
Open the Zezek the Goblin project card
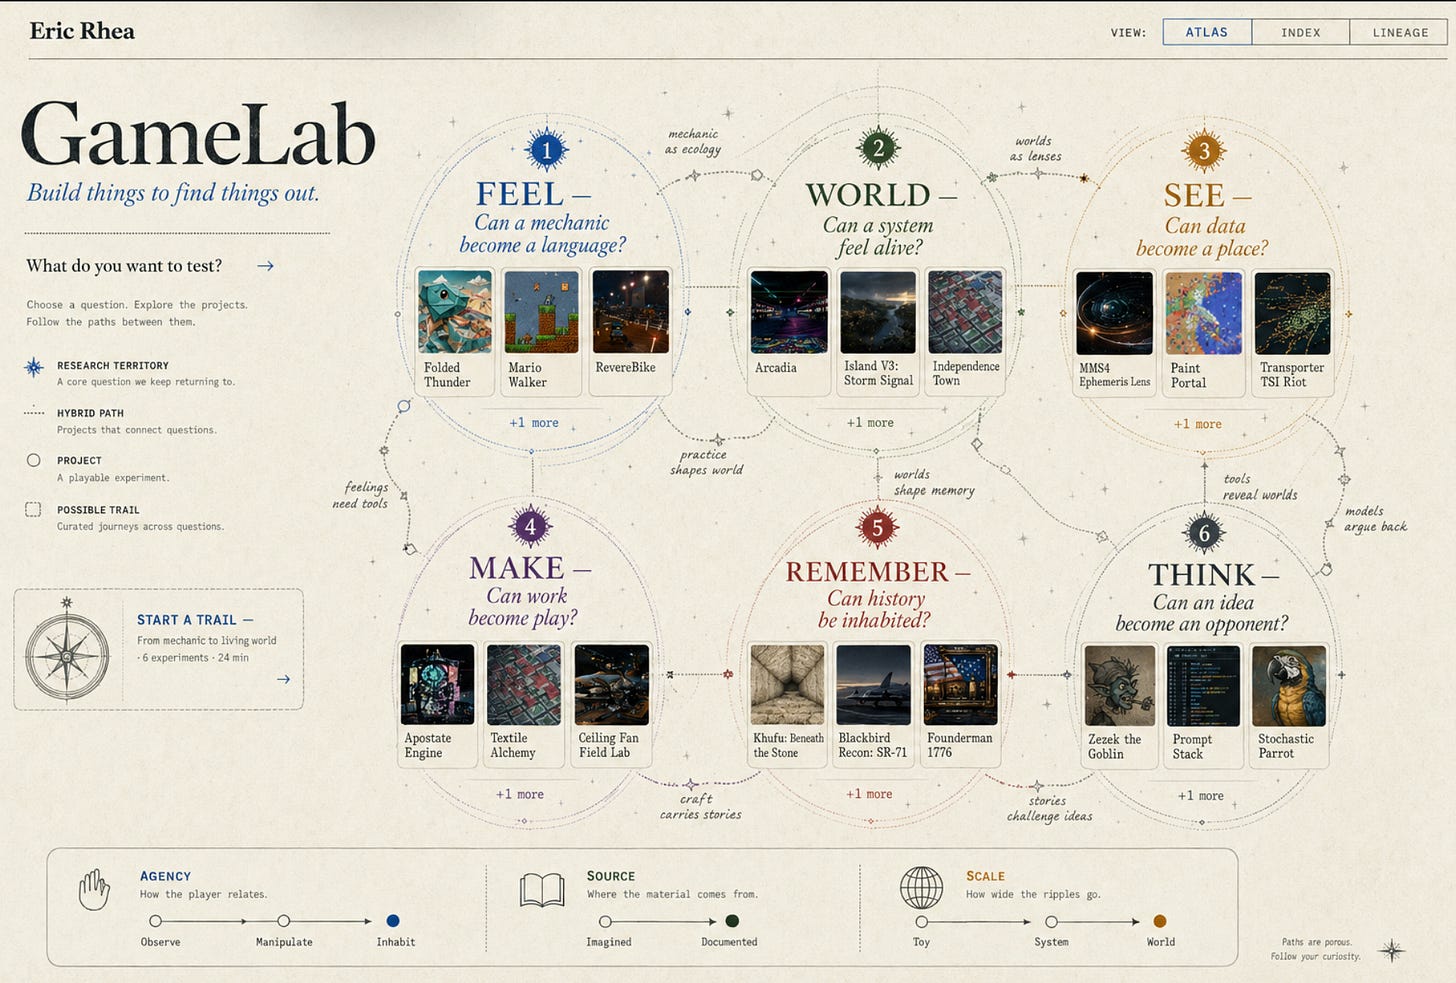1120,705
